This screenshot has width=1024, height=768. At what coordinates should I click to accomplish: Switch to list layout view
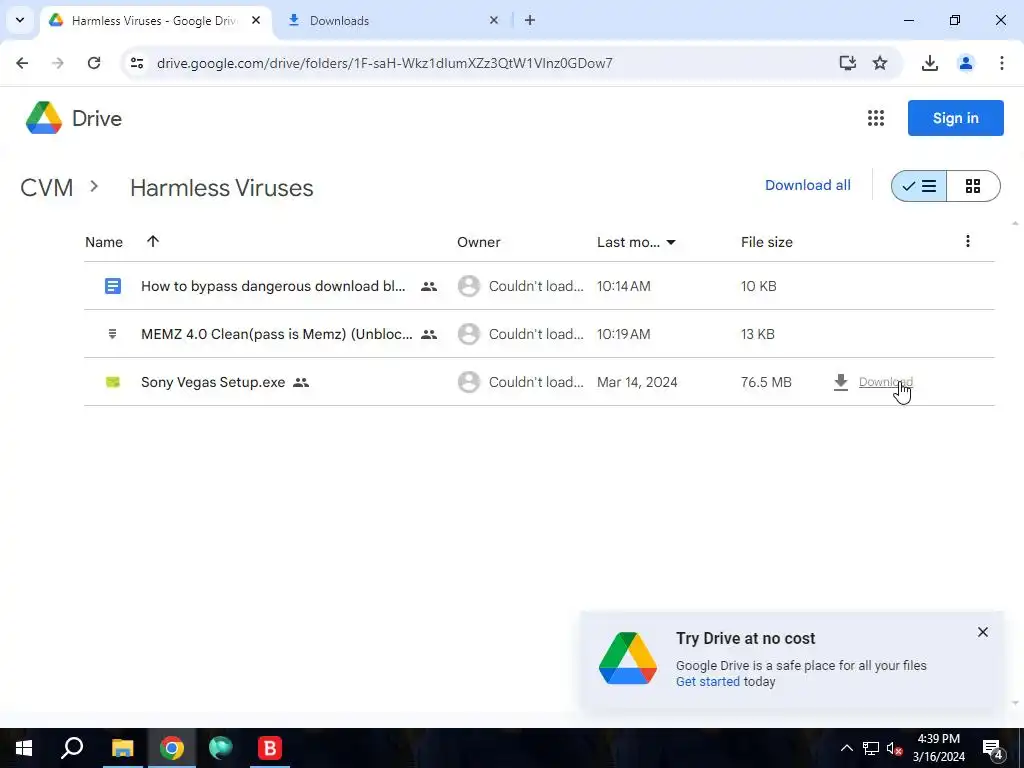coord(919,186)
